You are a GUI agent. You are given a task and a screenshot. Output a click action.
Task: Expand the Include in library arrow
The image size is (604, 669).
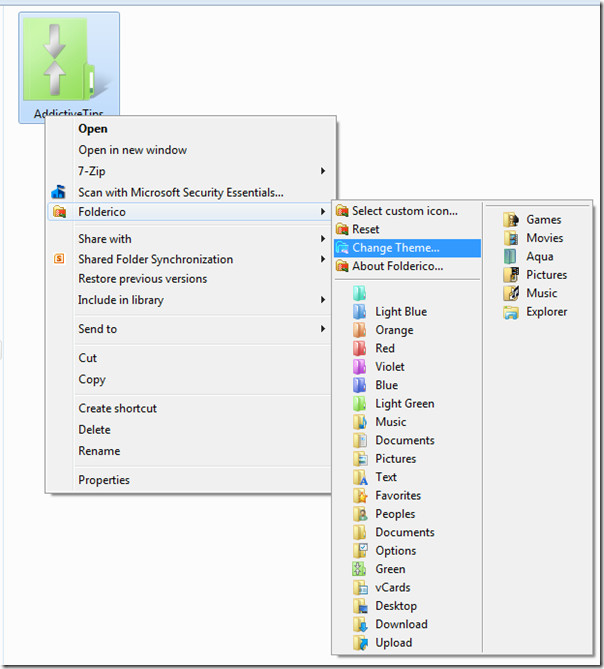click(323, 300)
